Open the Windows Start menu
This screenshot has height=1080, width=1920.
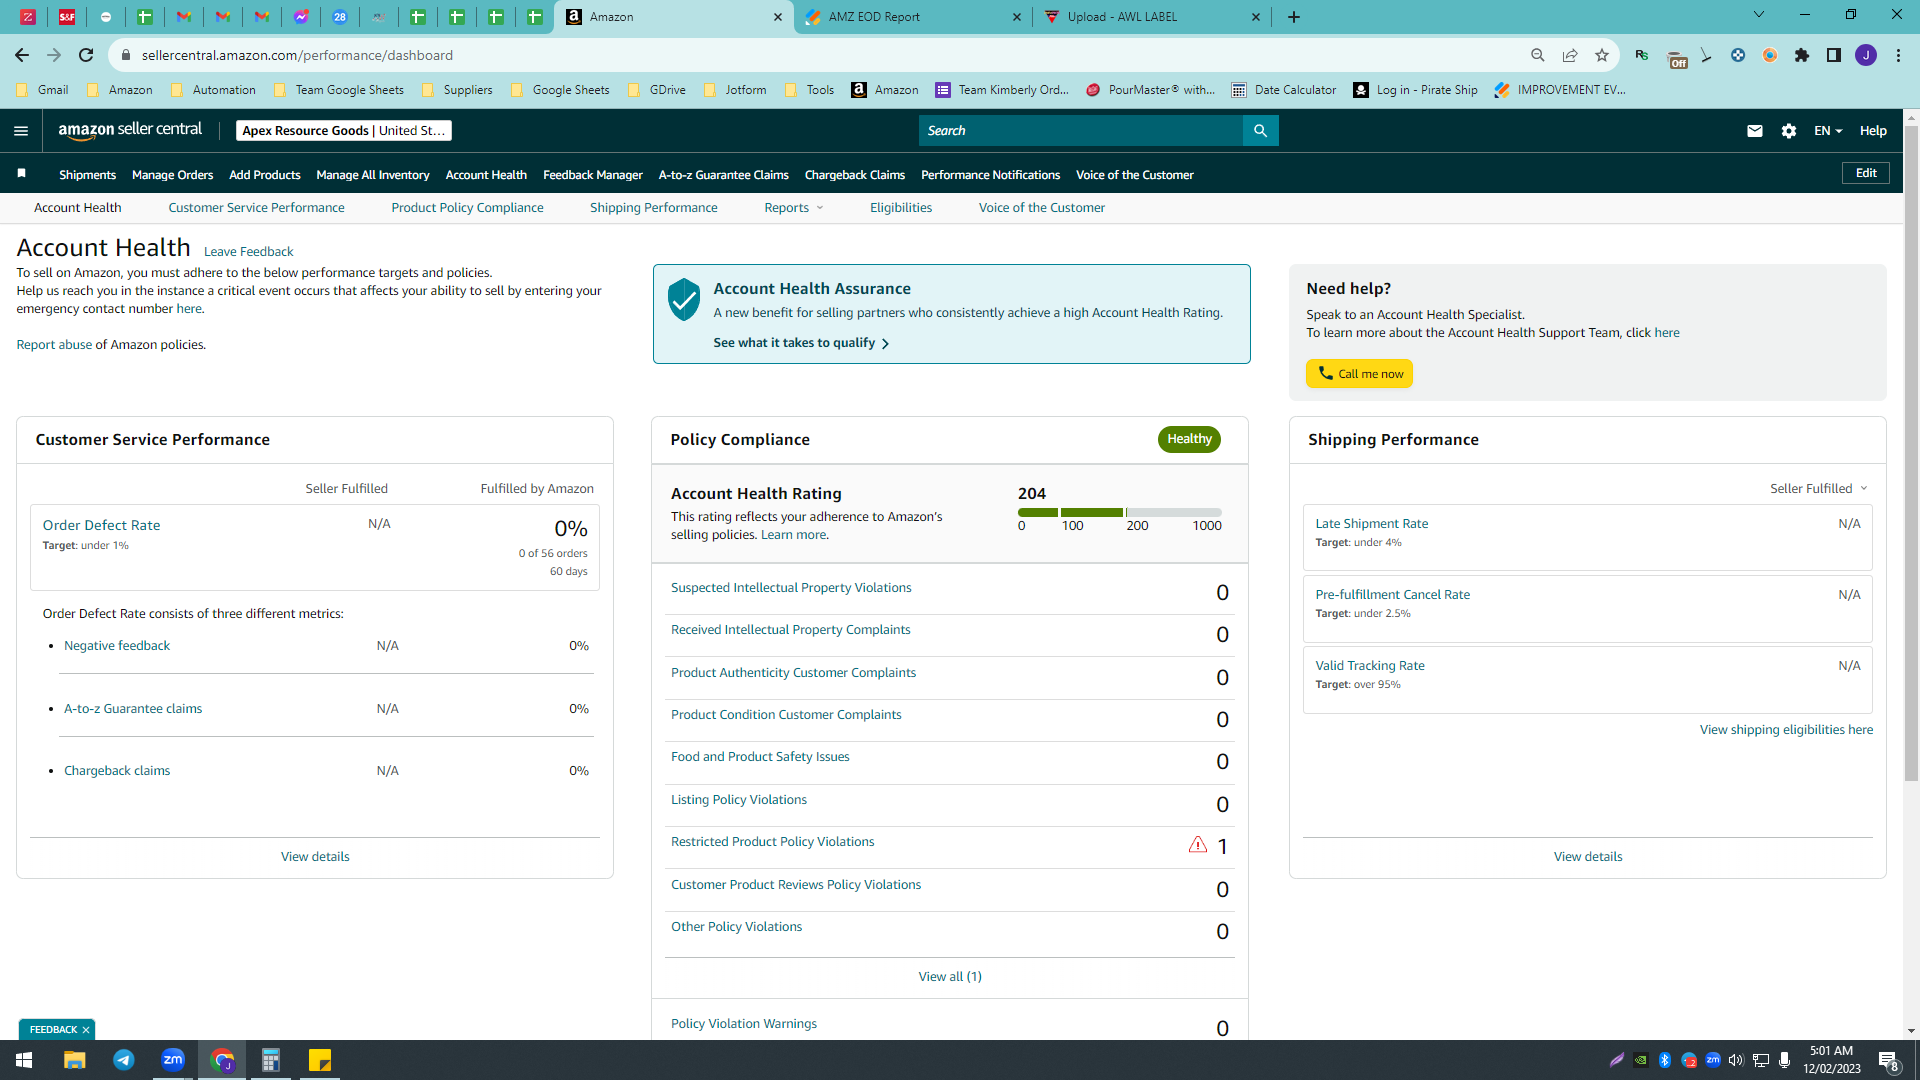(24, 1060)
